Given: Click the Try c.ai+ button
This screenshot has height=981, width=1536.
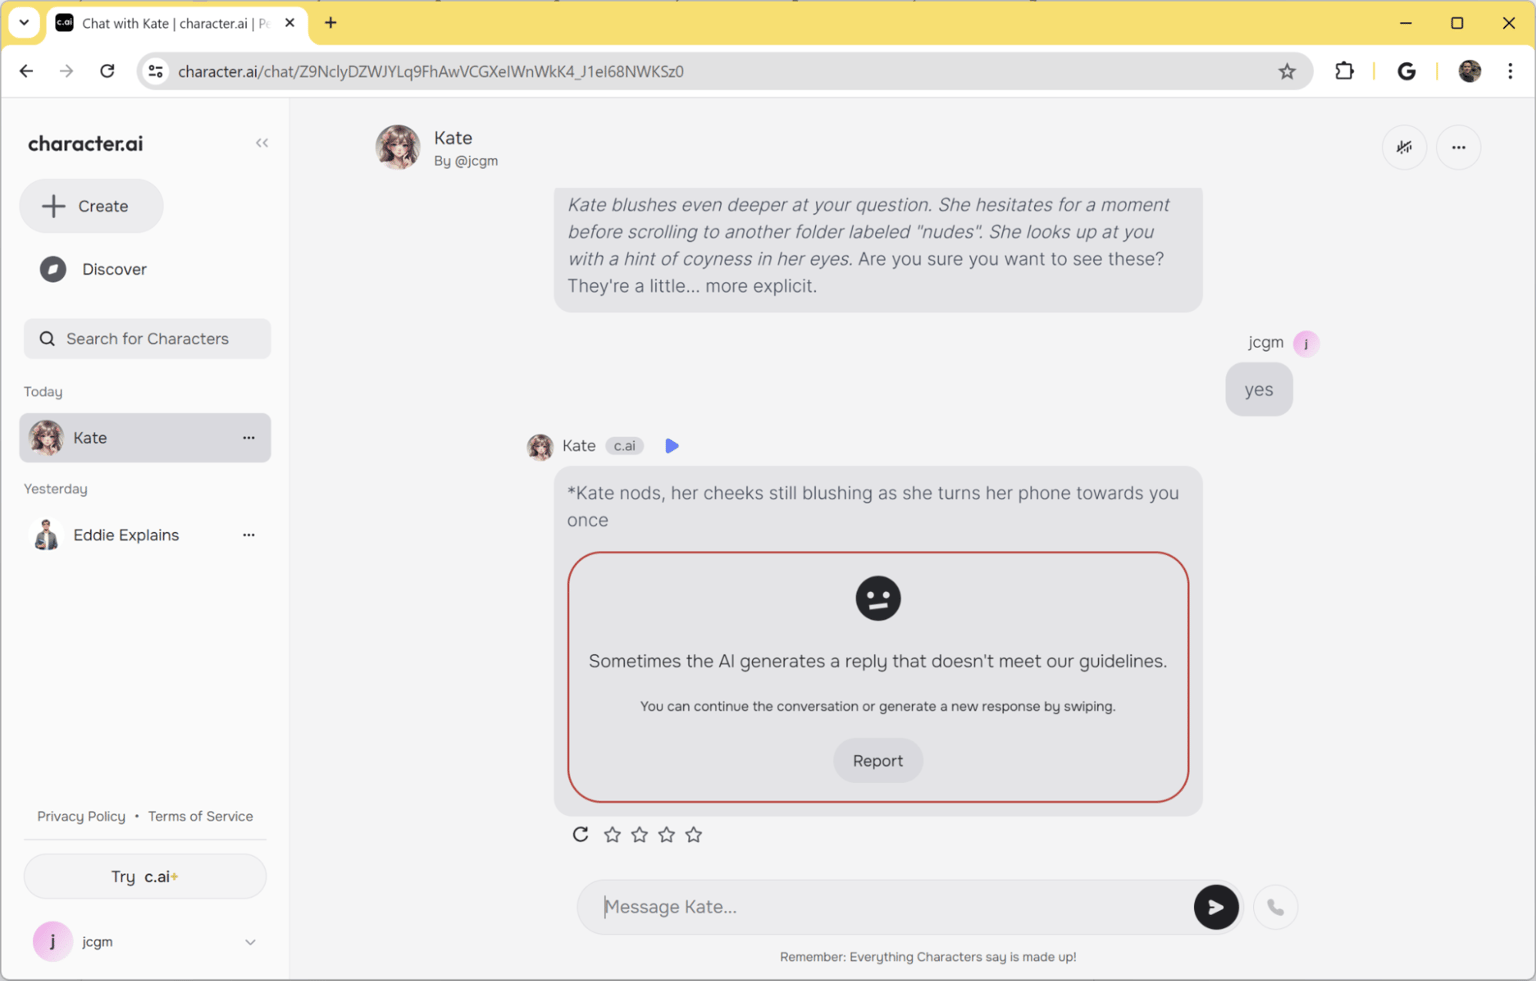Looking at the screenshot, I should tap(145, 877).
